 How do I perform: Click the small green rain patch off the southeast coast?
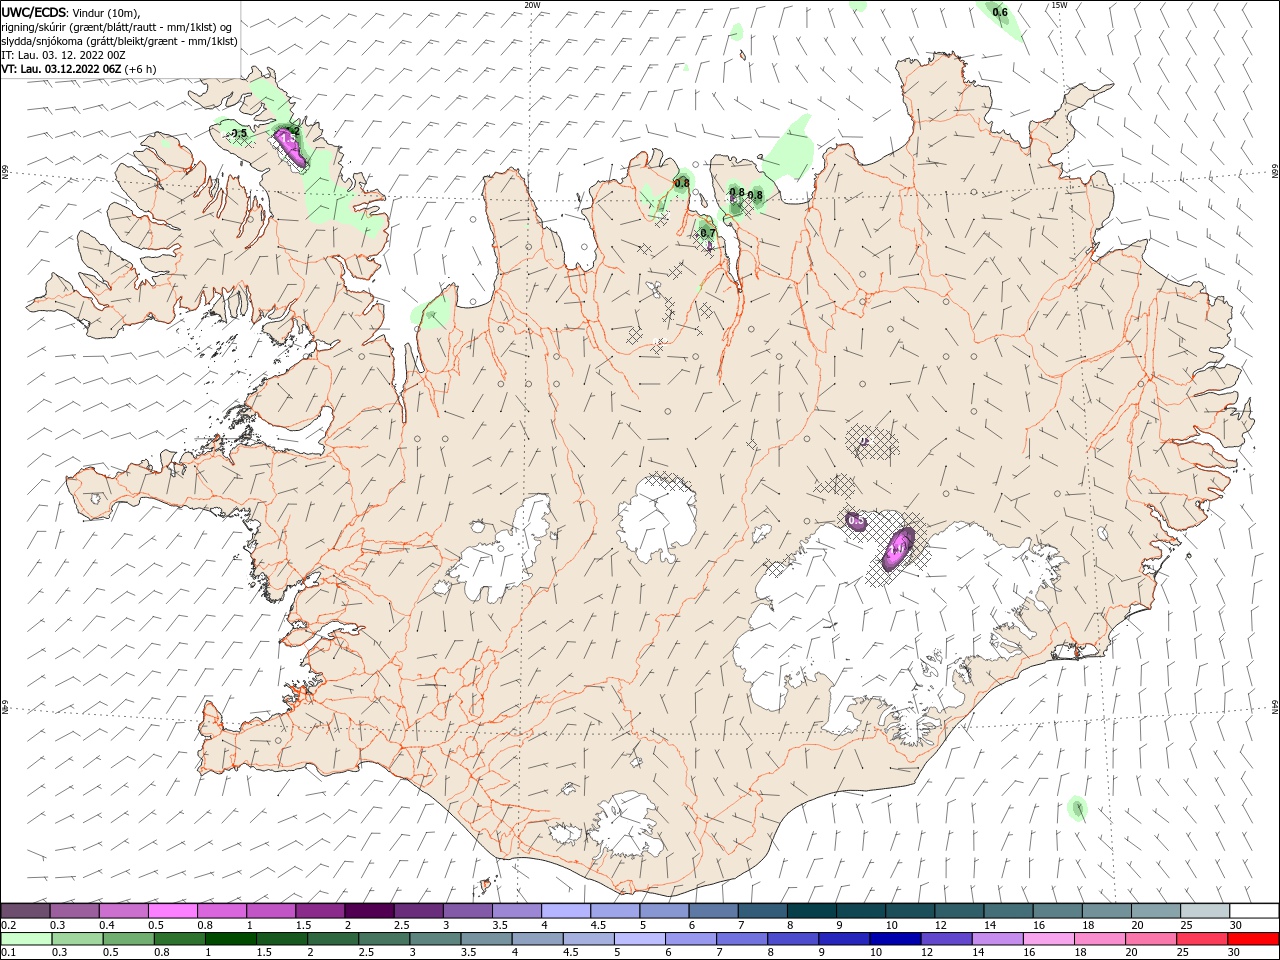pyautogui.click(x=1077, y=808)
